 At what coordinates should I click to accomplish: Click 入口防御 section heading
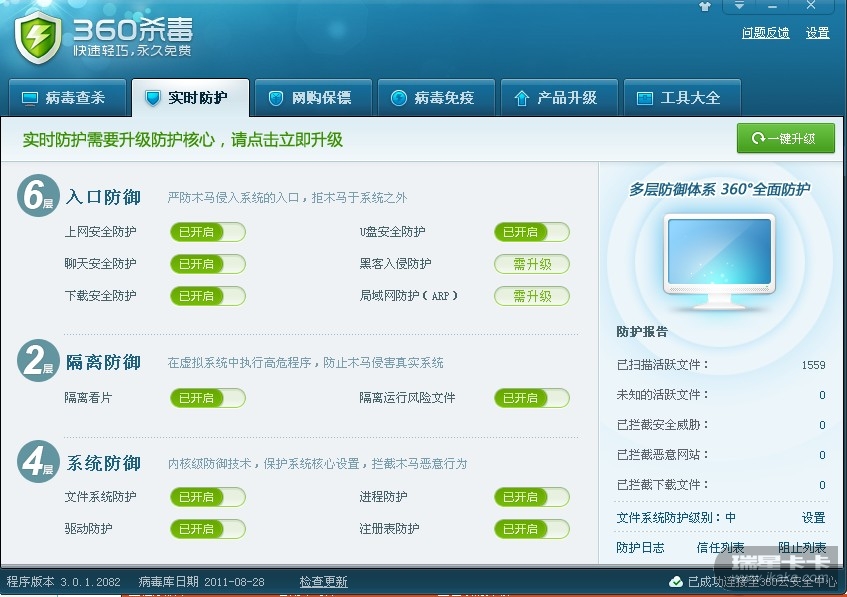tap(103, 197)
